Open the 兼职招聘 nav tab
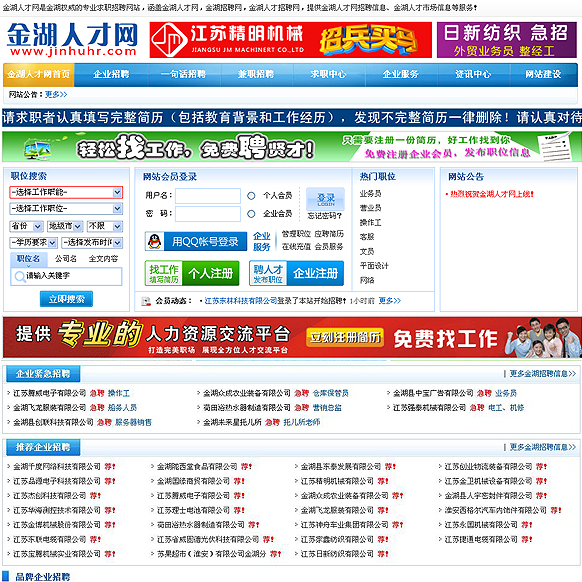 [x=256, y=74]
